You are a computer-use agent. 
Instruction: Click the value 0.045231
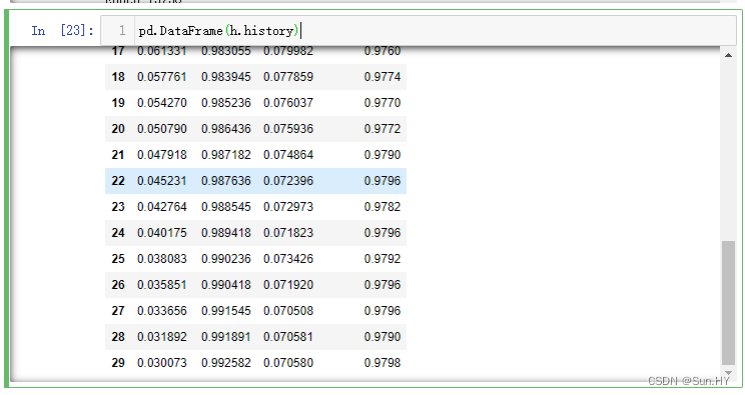pyautogui.click(x=162, y=181)
